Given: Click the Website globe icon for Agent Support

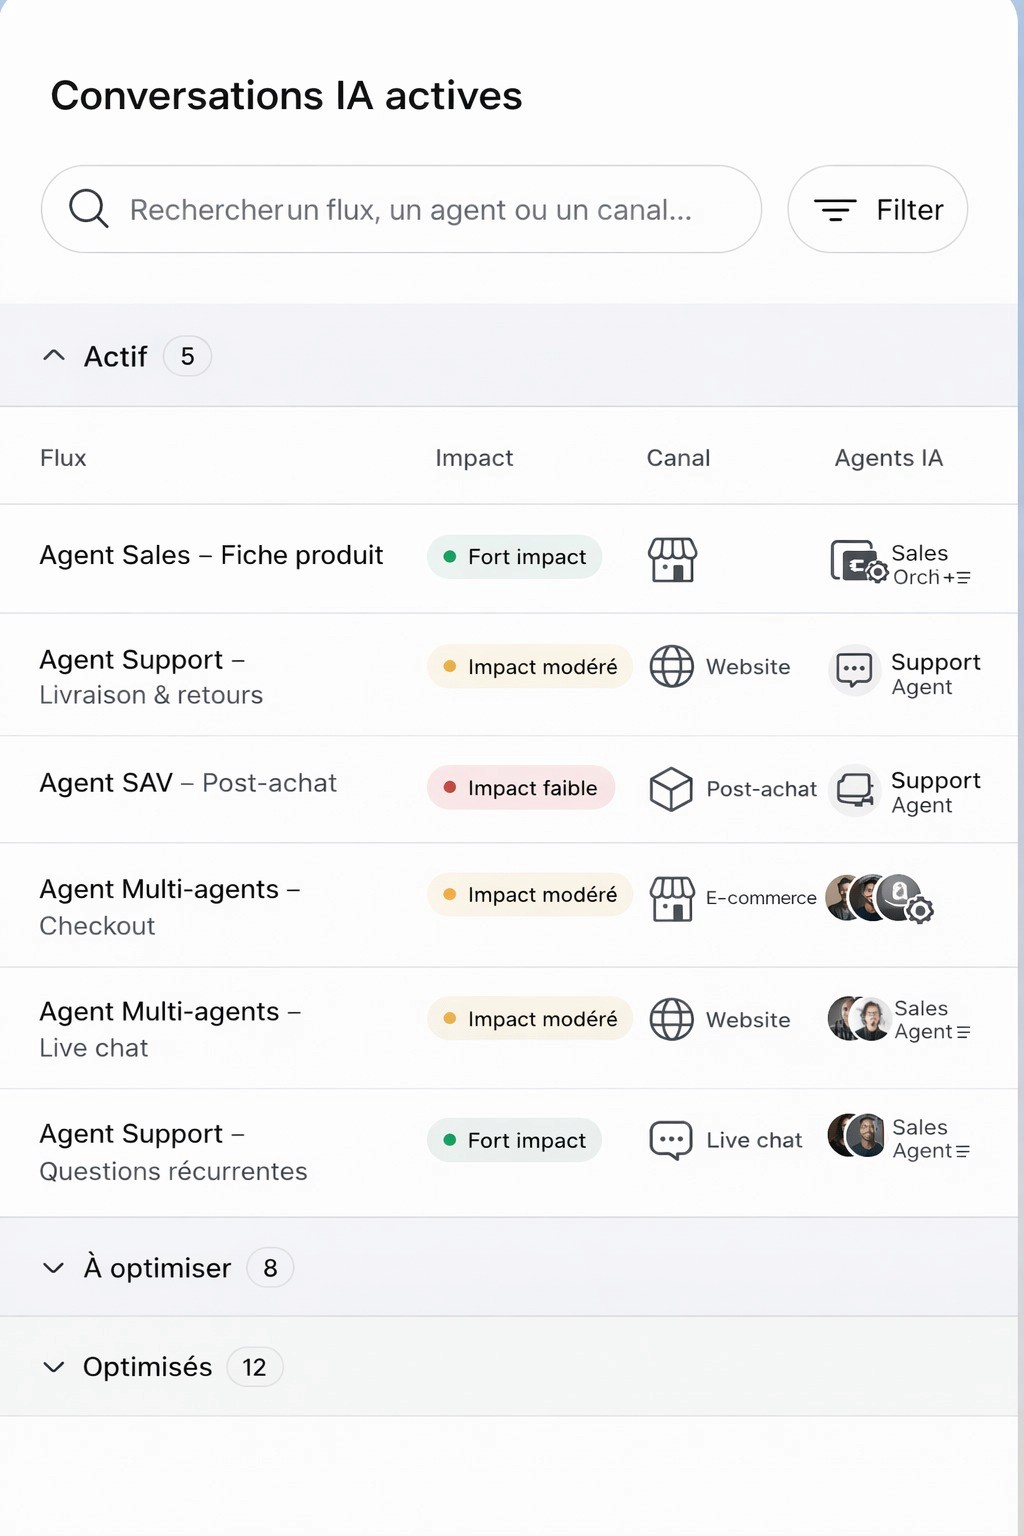Looking at the screenshot, I should (x=672, y=667).
